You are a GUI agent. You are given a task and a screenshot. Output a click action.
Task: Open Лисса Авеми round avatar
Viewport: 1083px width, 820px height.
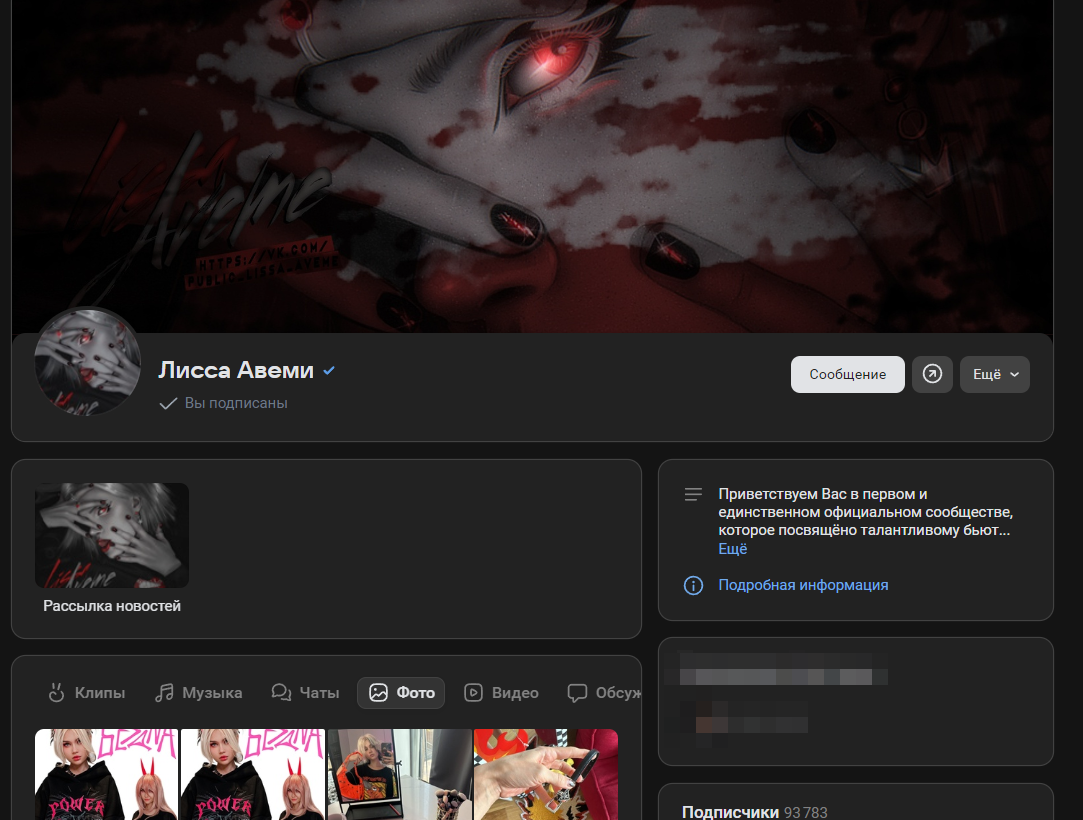click(x=88, y=362)
